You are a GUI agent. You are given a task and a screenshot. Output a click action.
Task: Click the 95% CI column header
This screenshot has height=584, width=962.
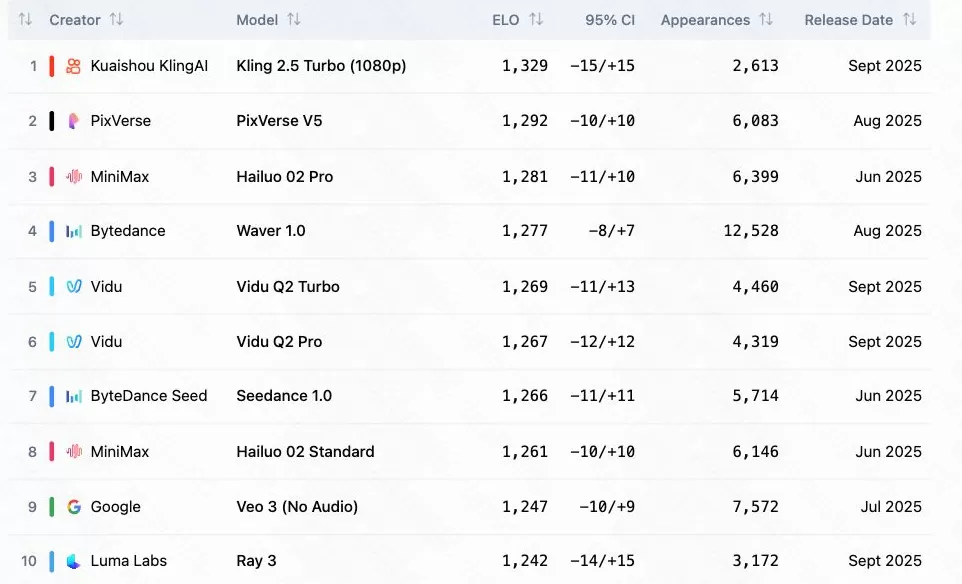(610, 20)
